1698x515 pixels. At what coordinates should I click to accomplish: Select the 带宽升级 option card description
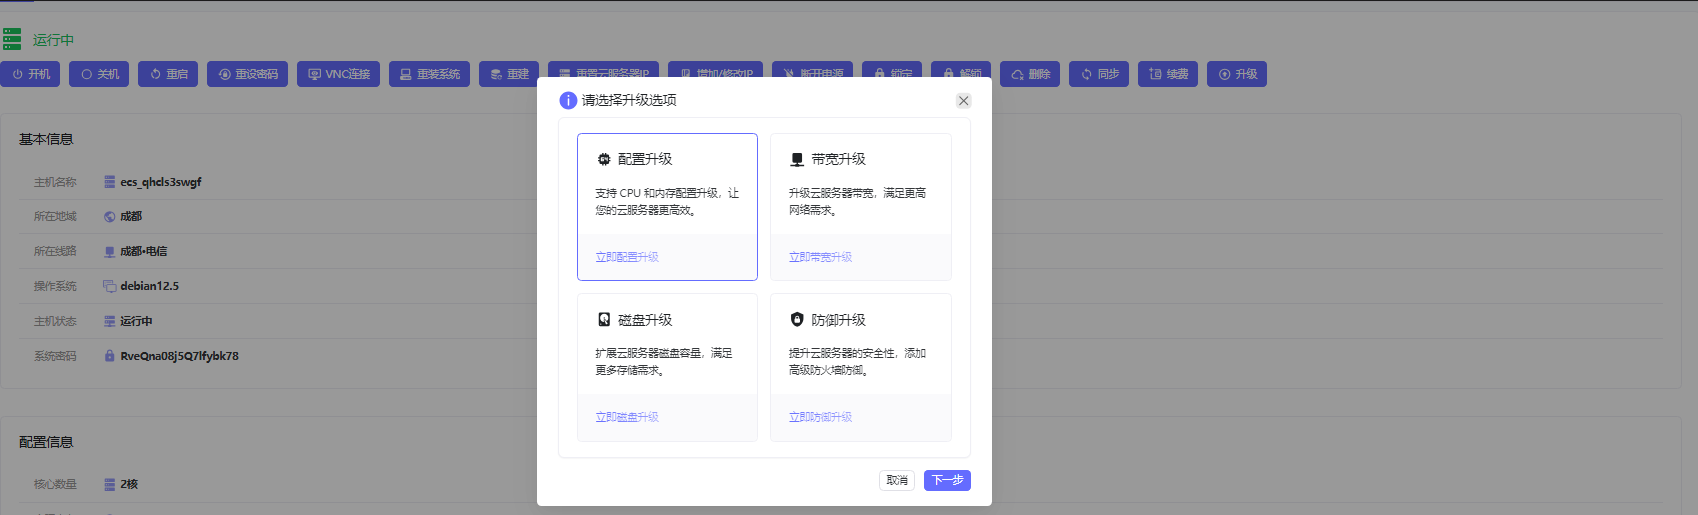(x=858, y=202)
